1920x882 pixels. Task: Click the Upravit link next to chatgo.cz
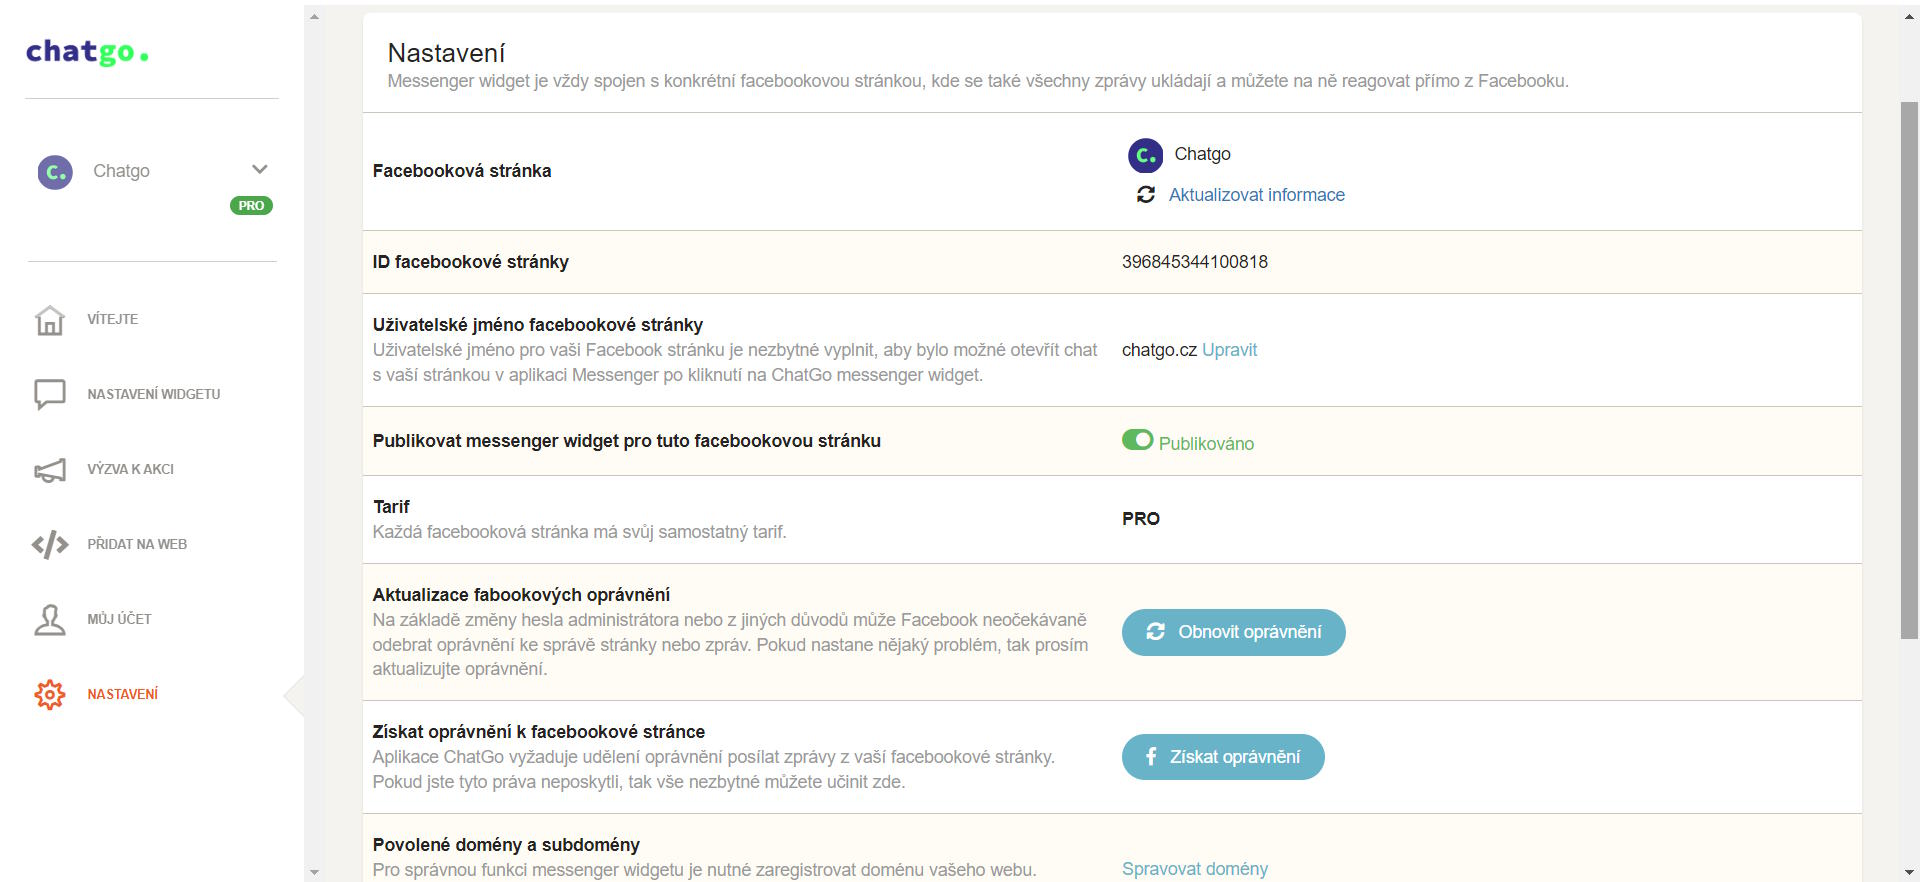1229,350
